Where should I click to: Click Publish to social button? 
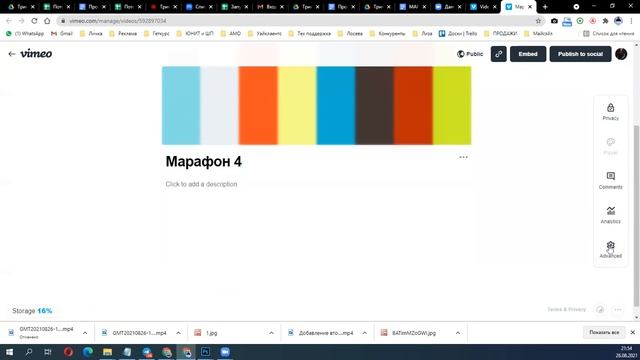tap(580, 54)
